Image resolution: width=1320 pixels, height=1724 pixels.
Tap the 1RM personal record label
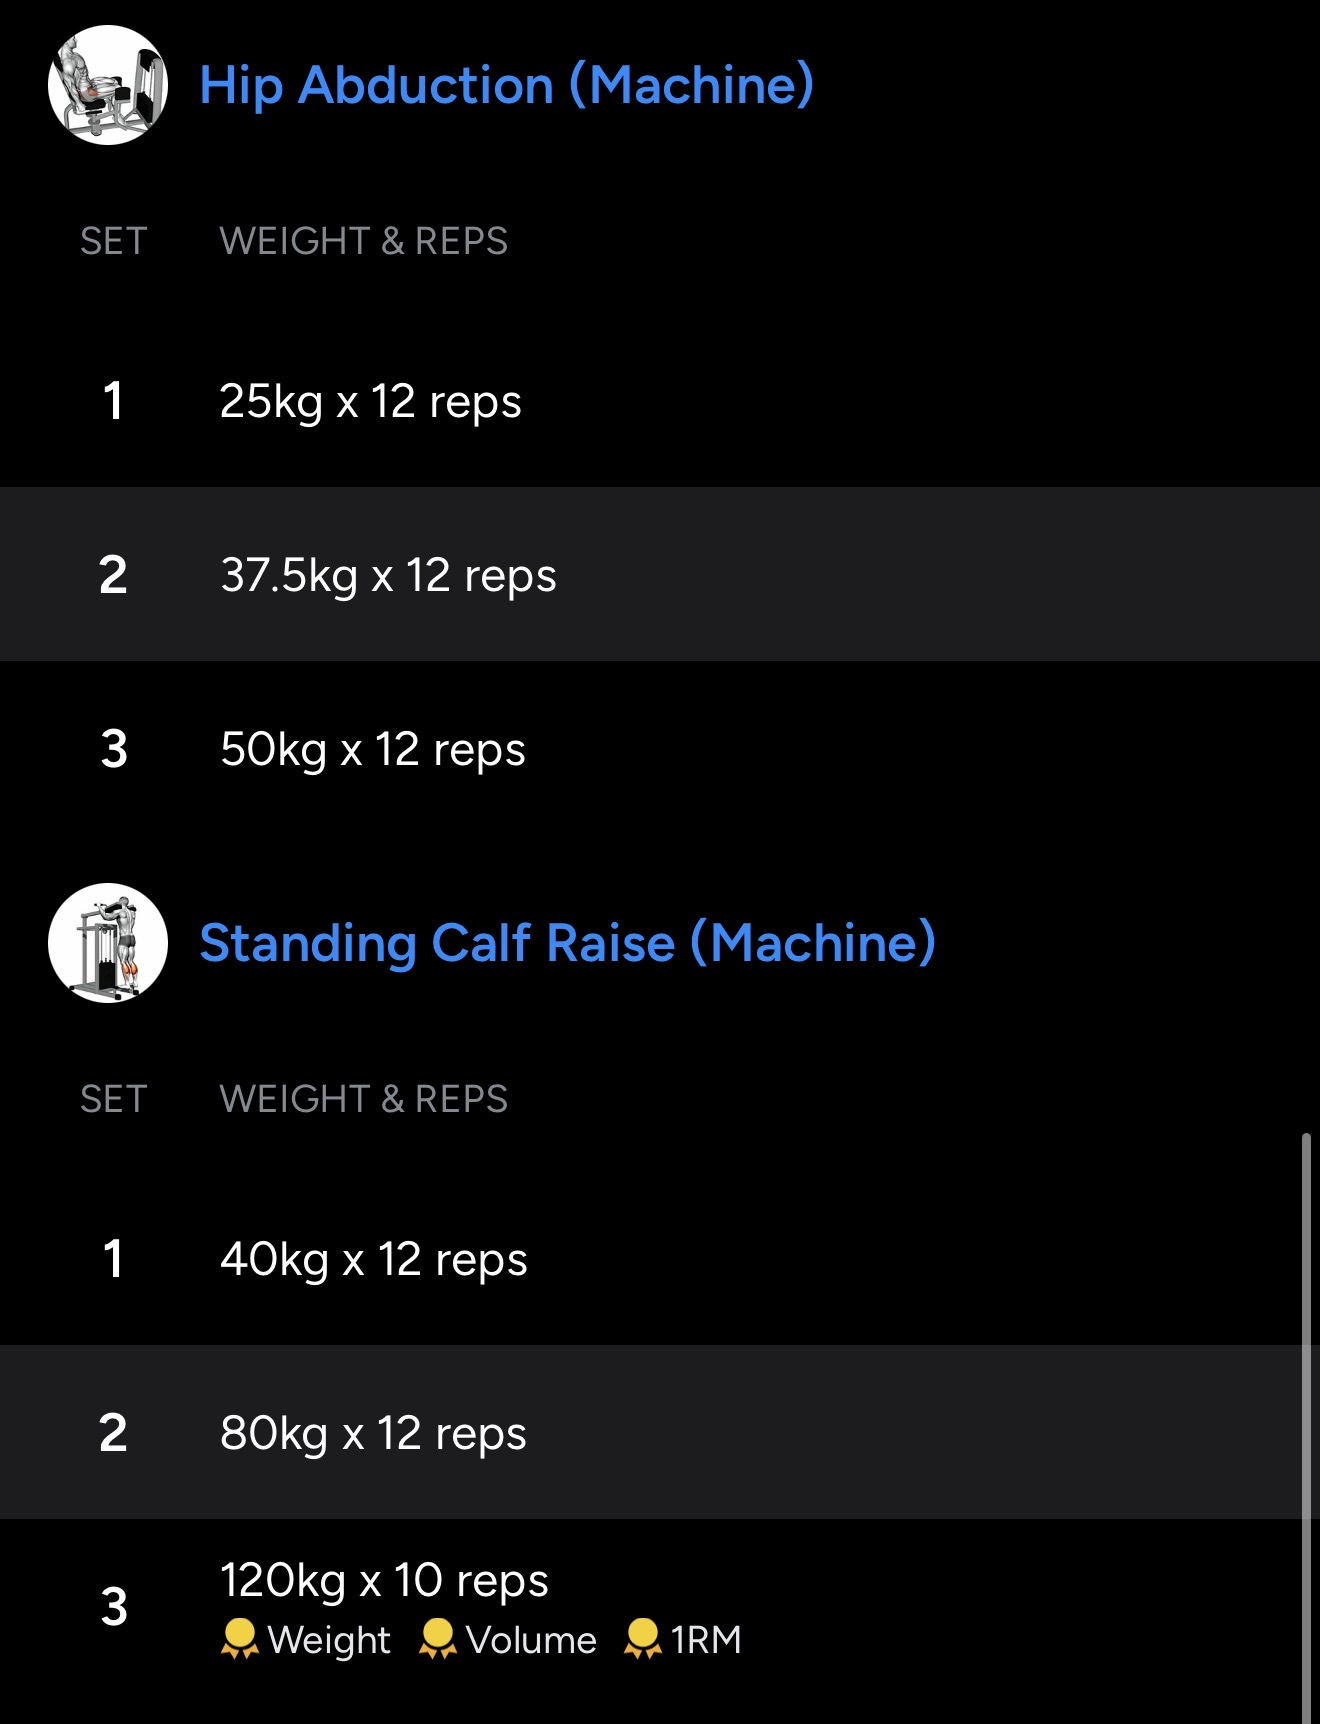pos(706,1640)
